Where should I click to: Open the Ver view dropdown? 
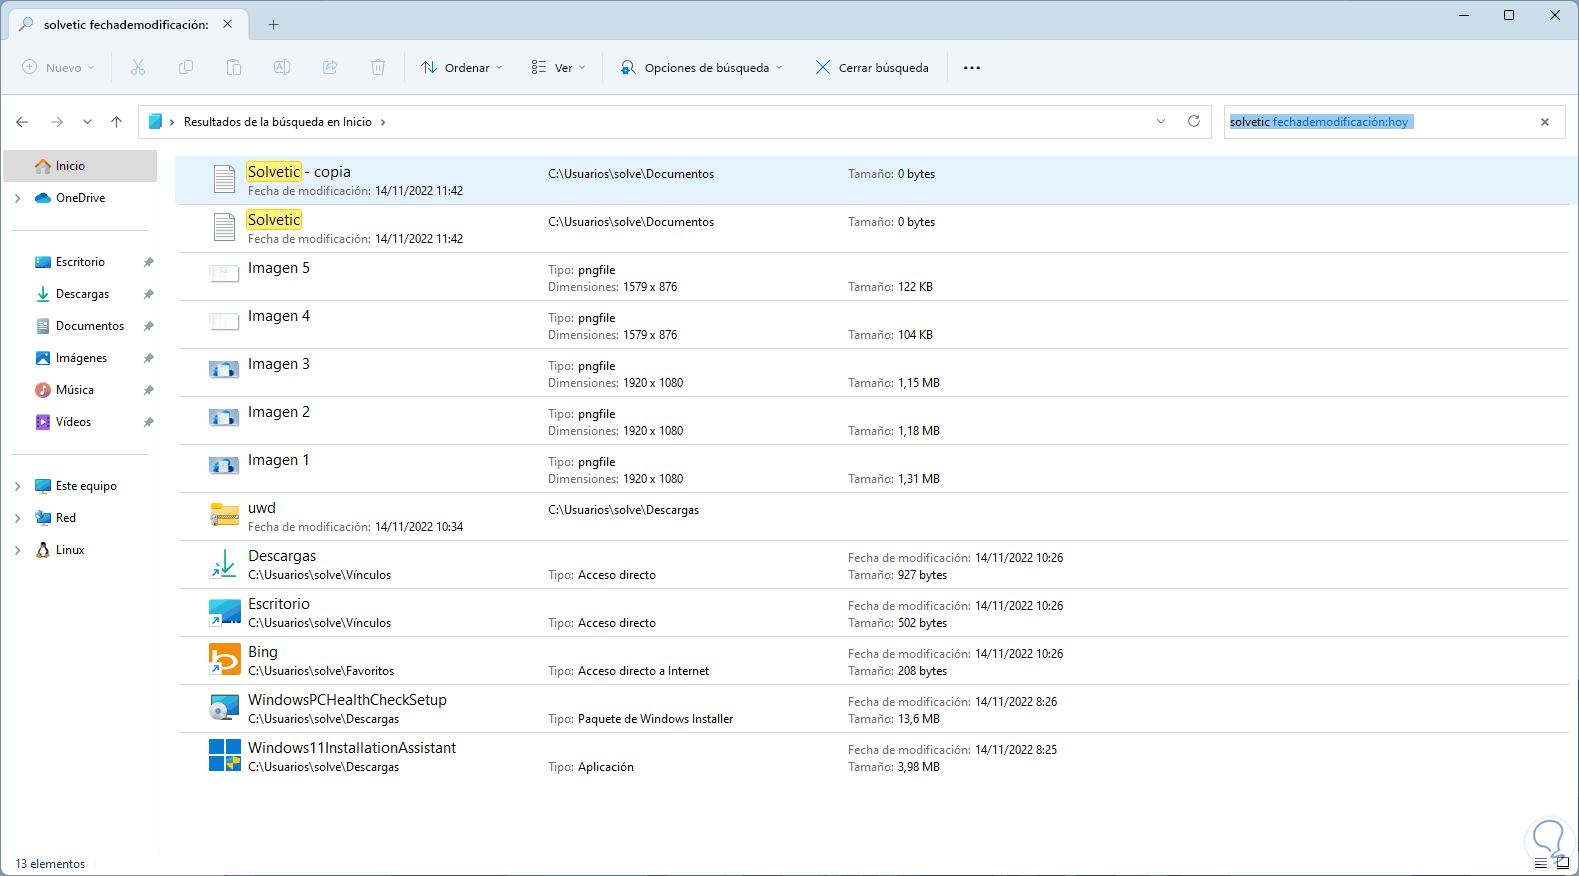tap(558, 67)
